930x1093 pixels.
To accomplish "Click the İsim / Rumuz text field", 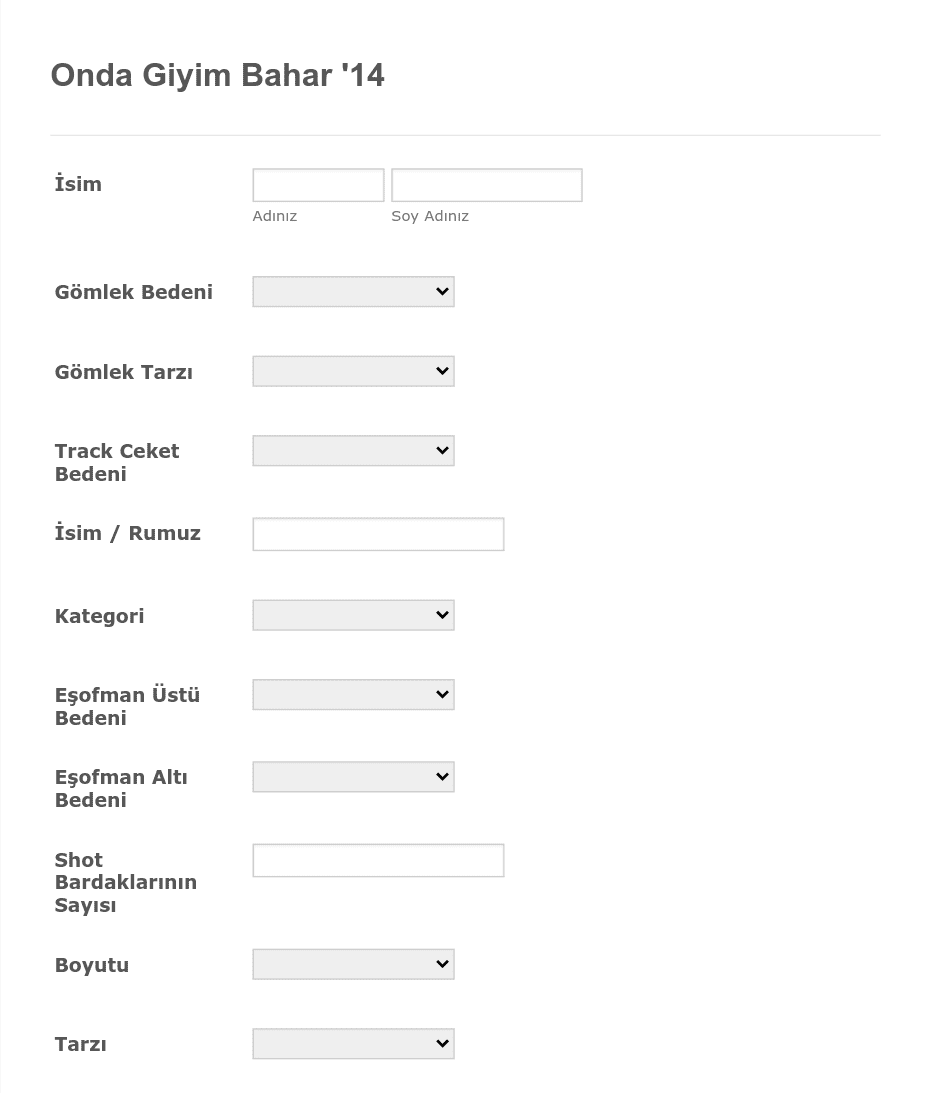I will click(378, 534).
